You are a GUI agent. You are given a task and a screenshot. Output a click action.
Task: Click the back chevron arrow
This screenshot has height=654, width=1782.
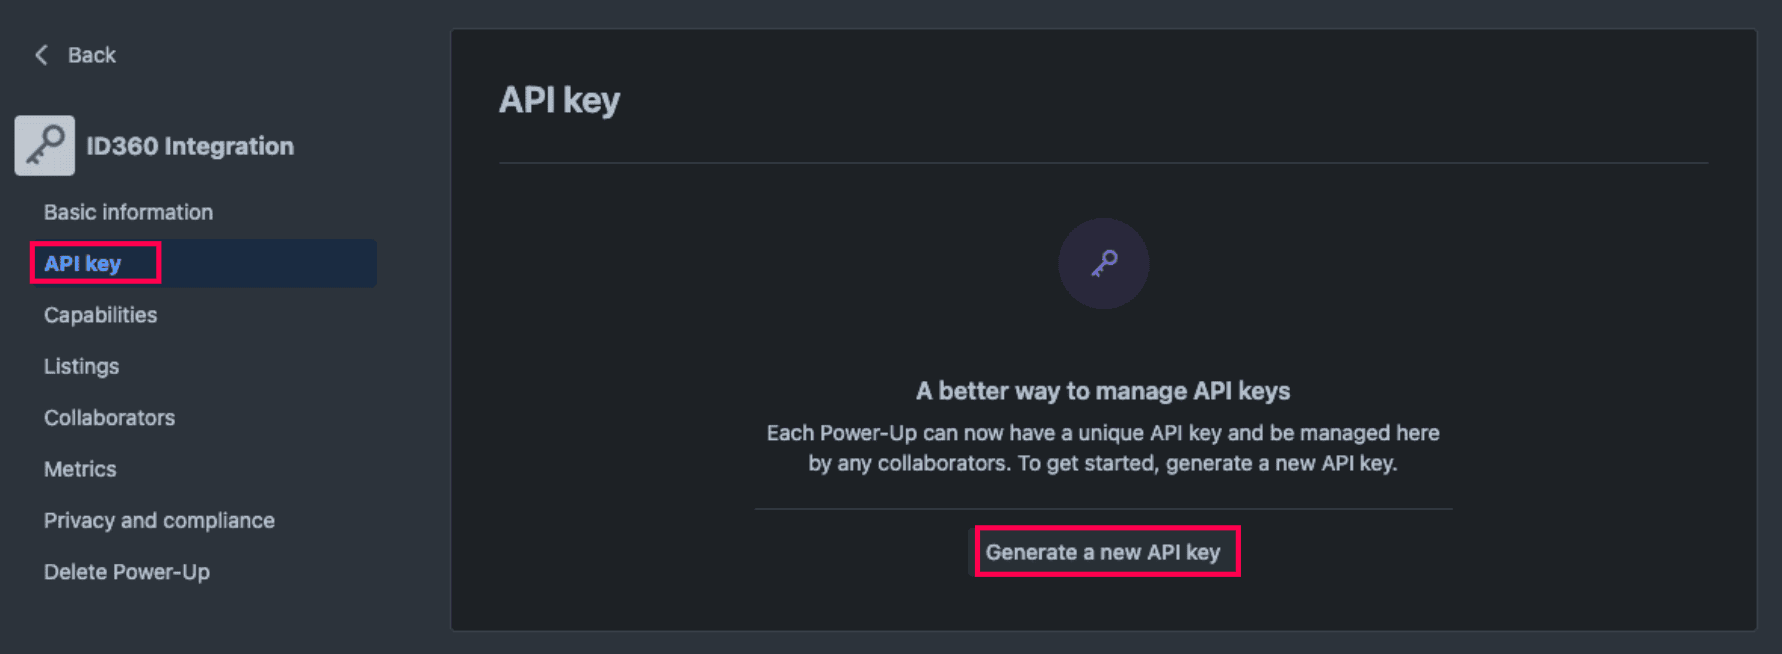coord(39,55)
